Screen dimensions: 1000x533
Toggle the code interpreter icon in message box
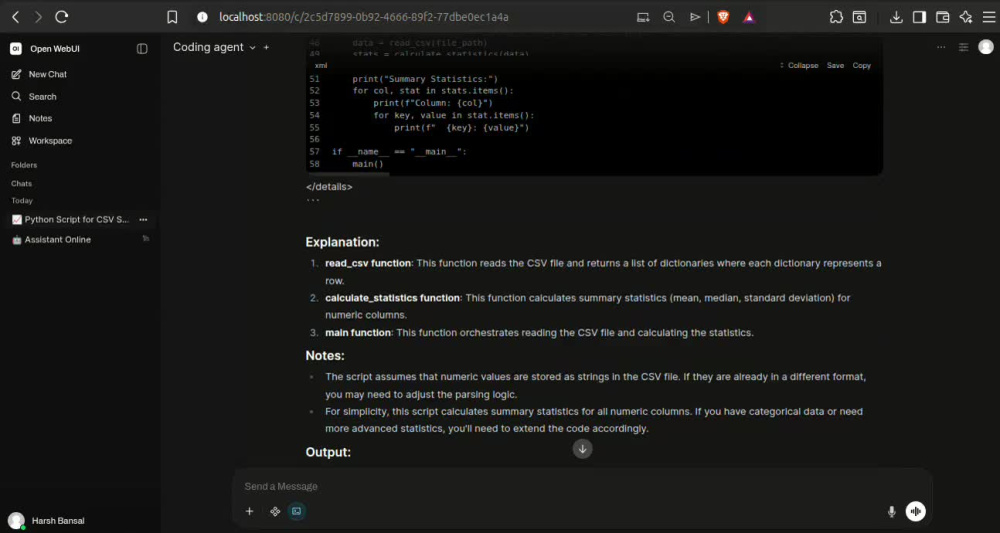click(x=297, y=511)
